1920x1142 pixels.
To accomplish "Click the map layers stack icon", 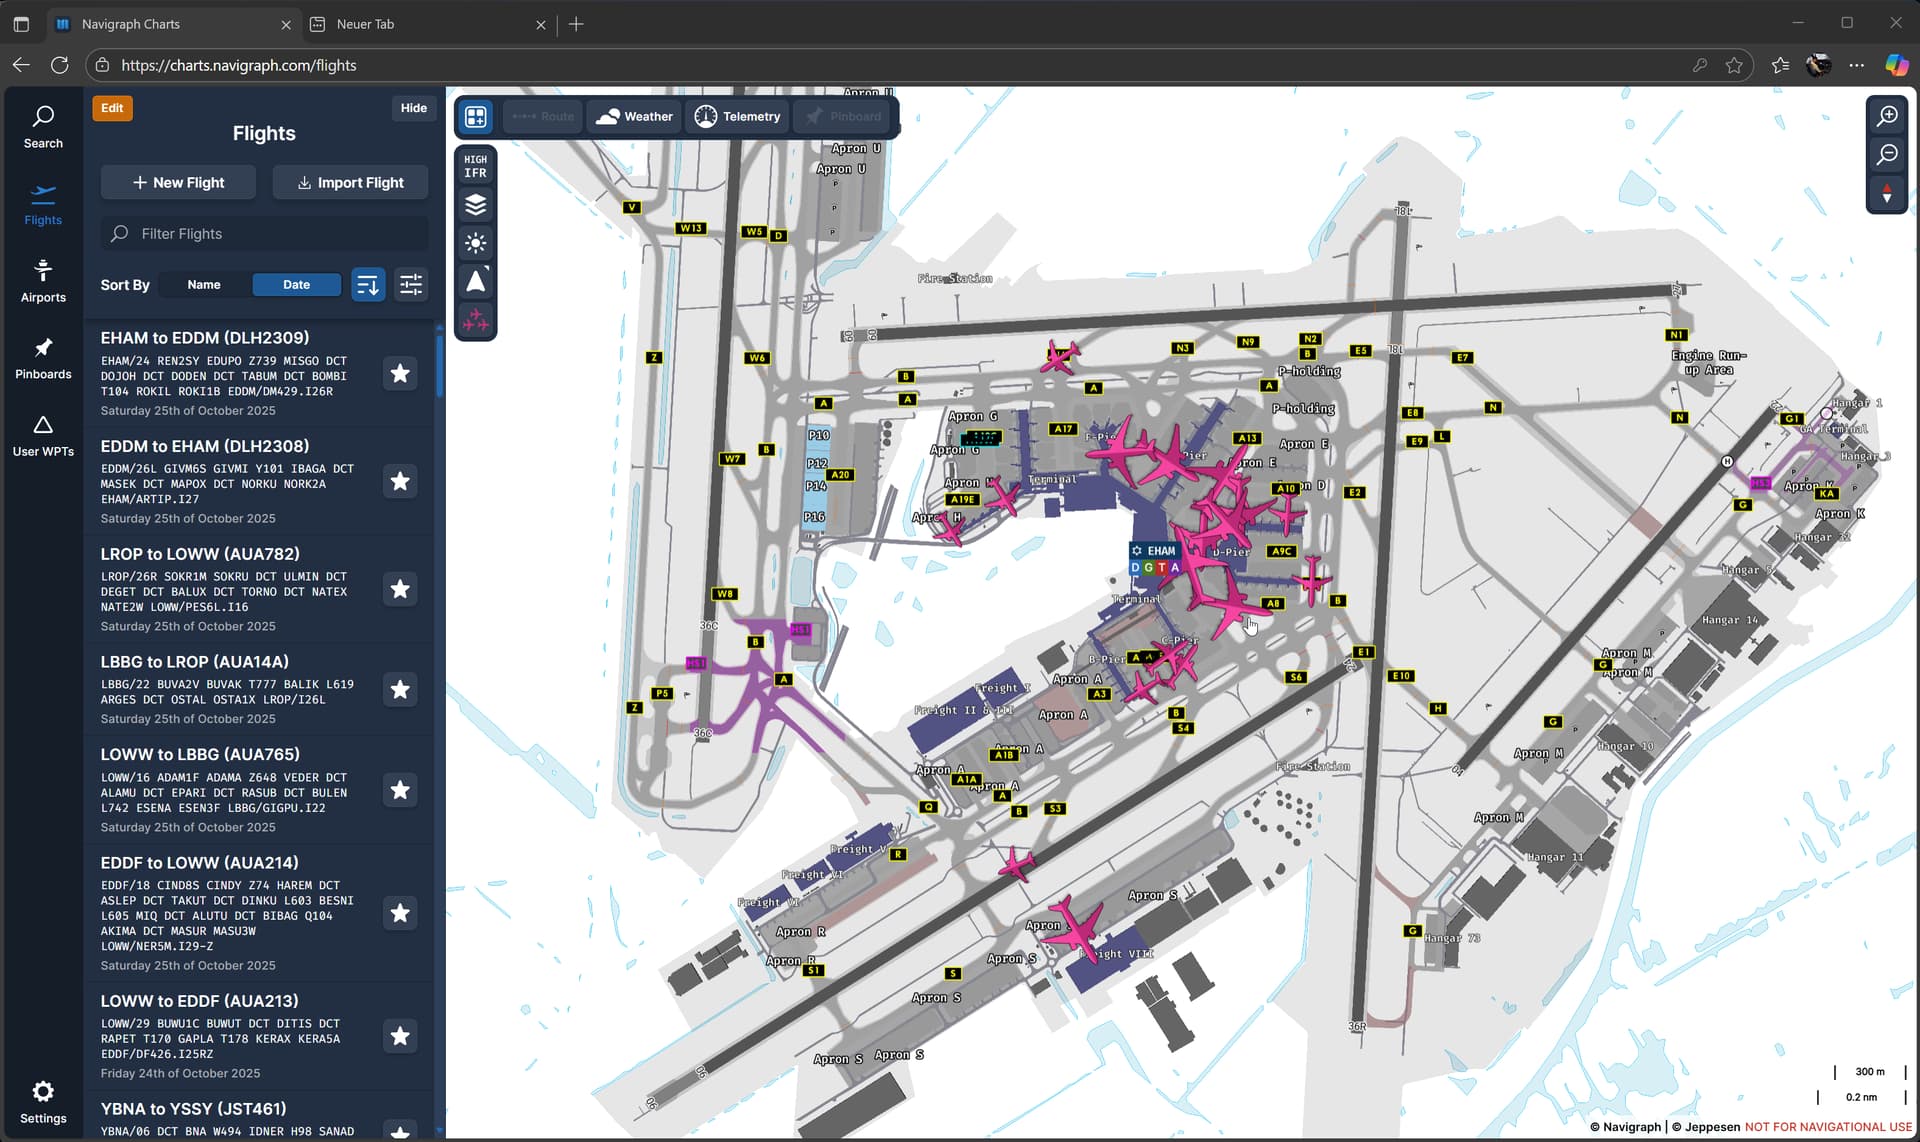I will point(476,205).
